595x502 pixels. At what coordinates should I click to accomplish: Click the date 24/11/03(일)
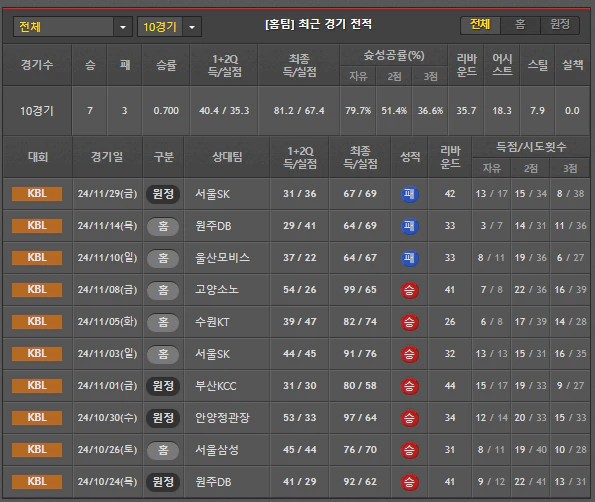(x=107, y=354)
